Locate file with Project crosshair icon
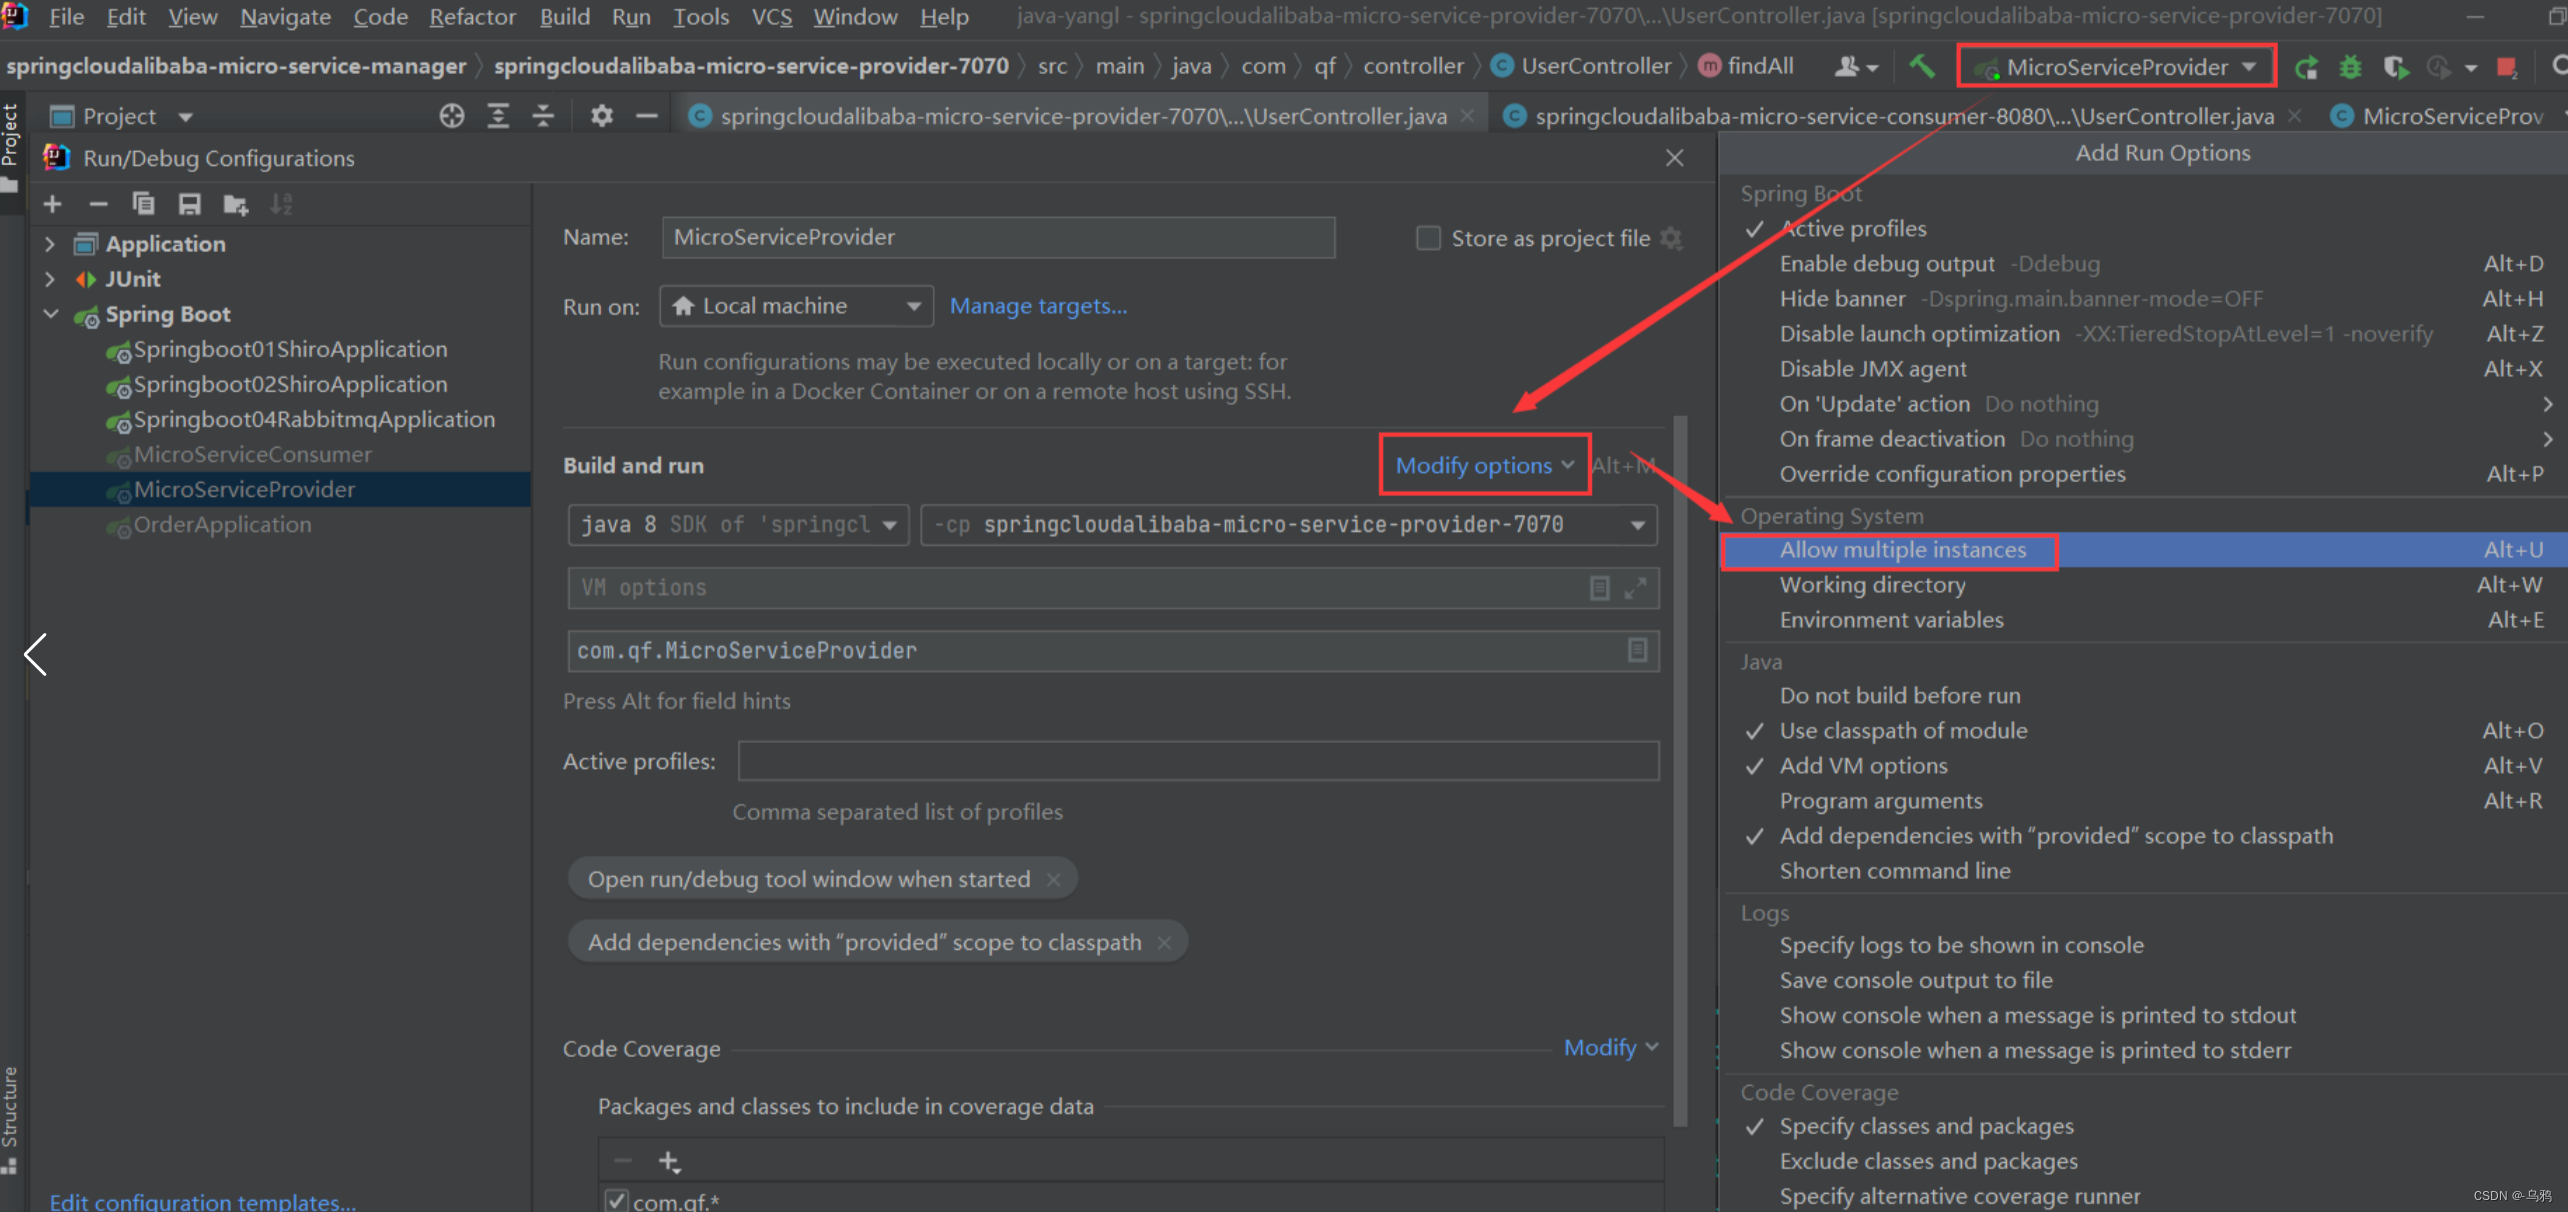Image resolution: width=2568 pixels, height=1212 pixels. [x=452, y=116]
